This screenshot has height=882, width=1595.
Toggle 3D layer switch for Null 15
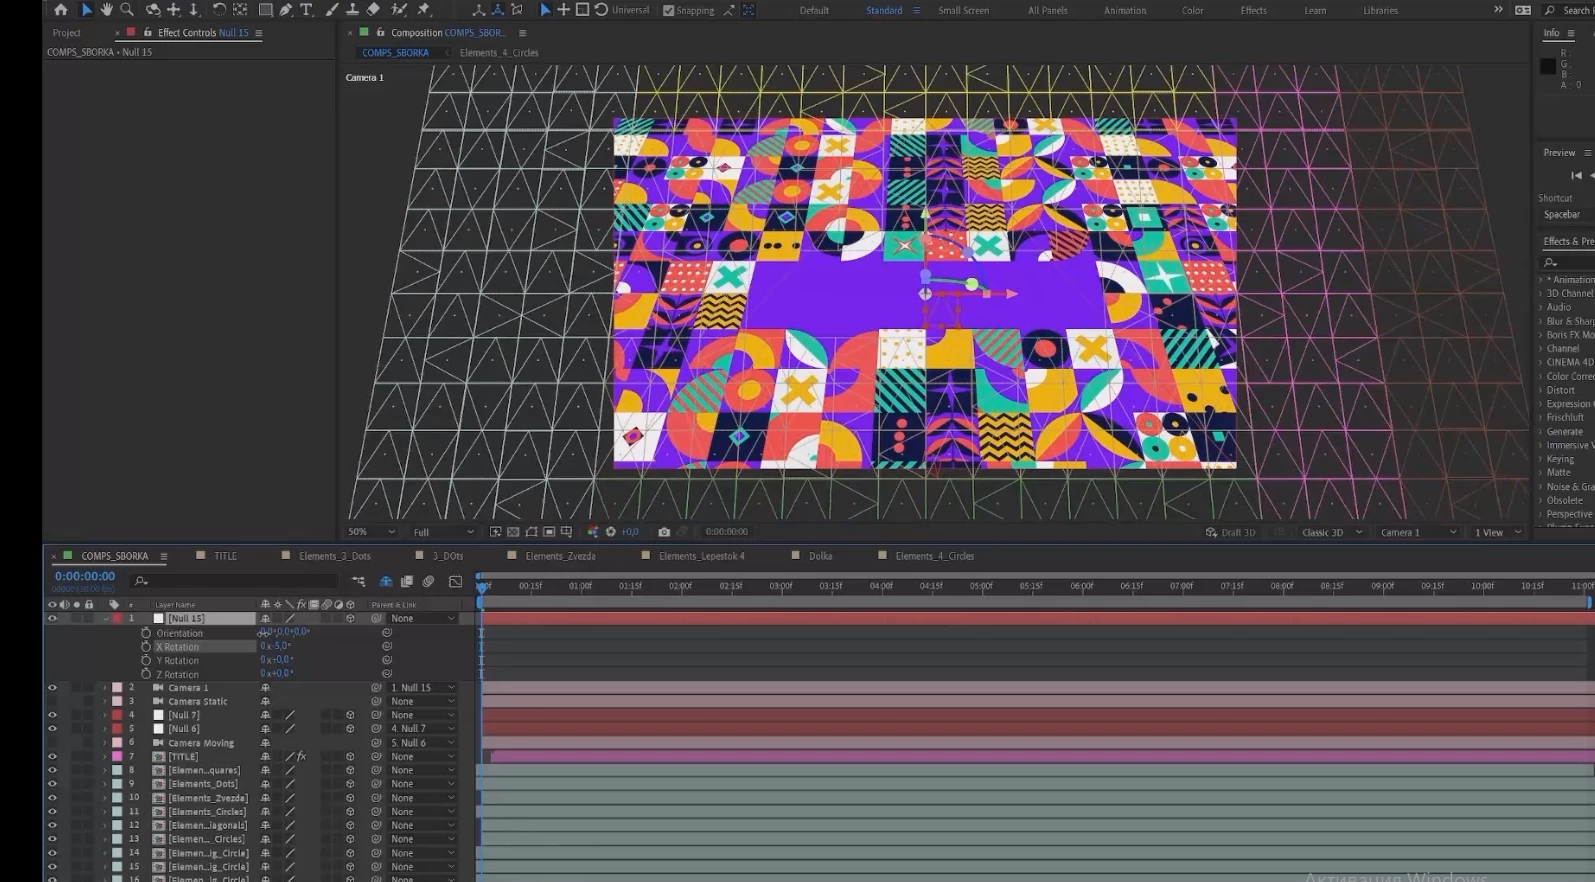coord(350,619)
